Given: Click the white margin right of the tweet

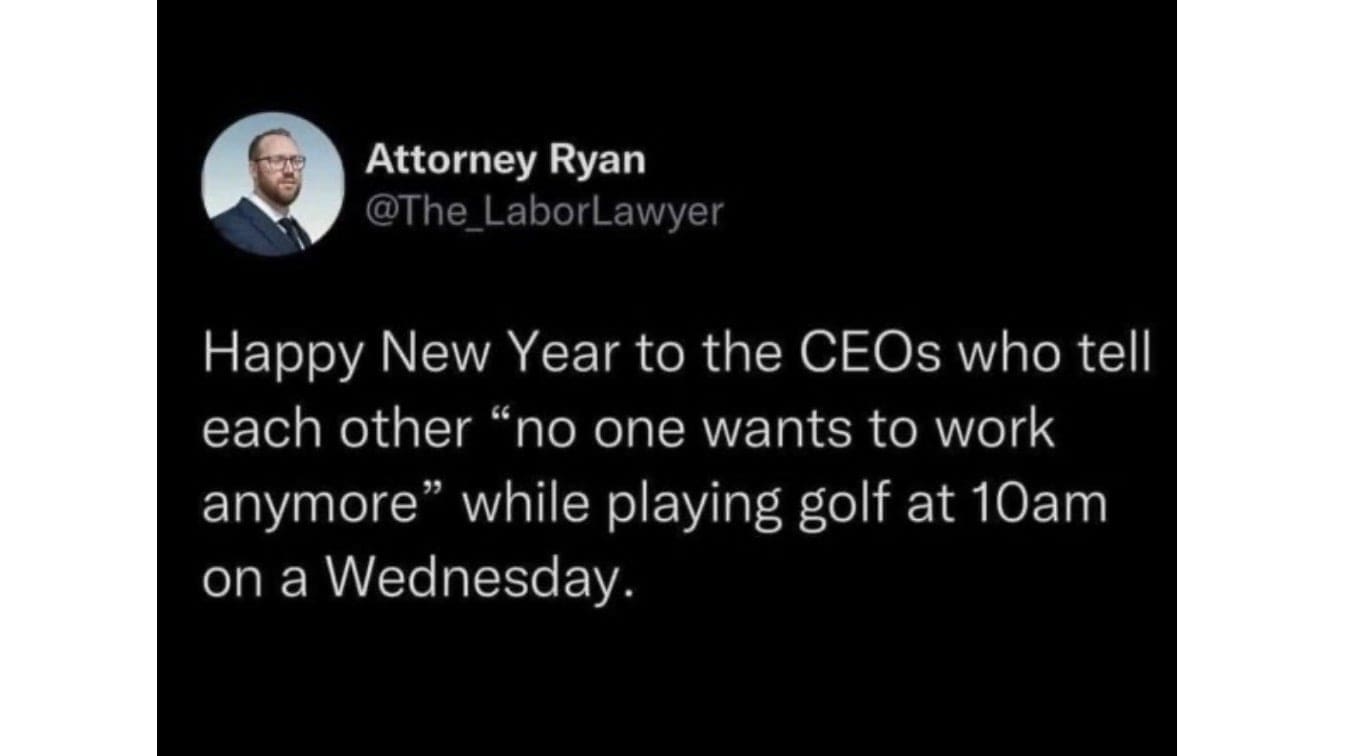Looking at the screenshot, I should point(1260,378).
